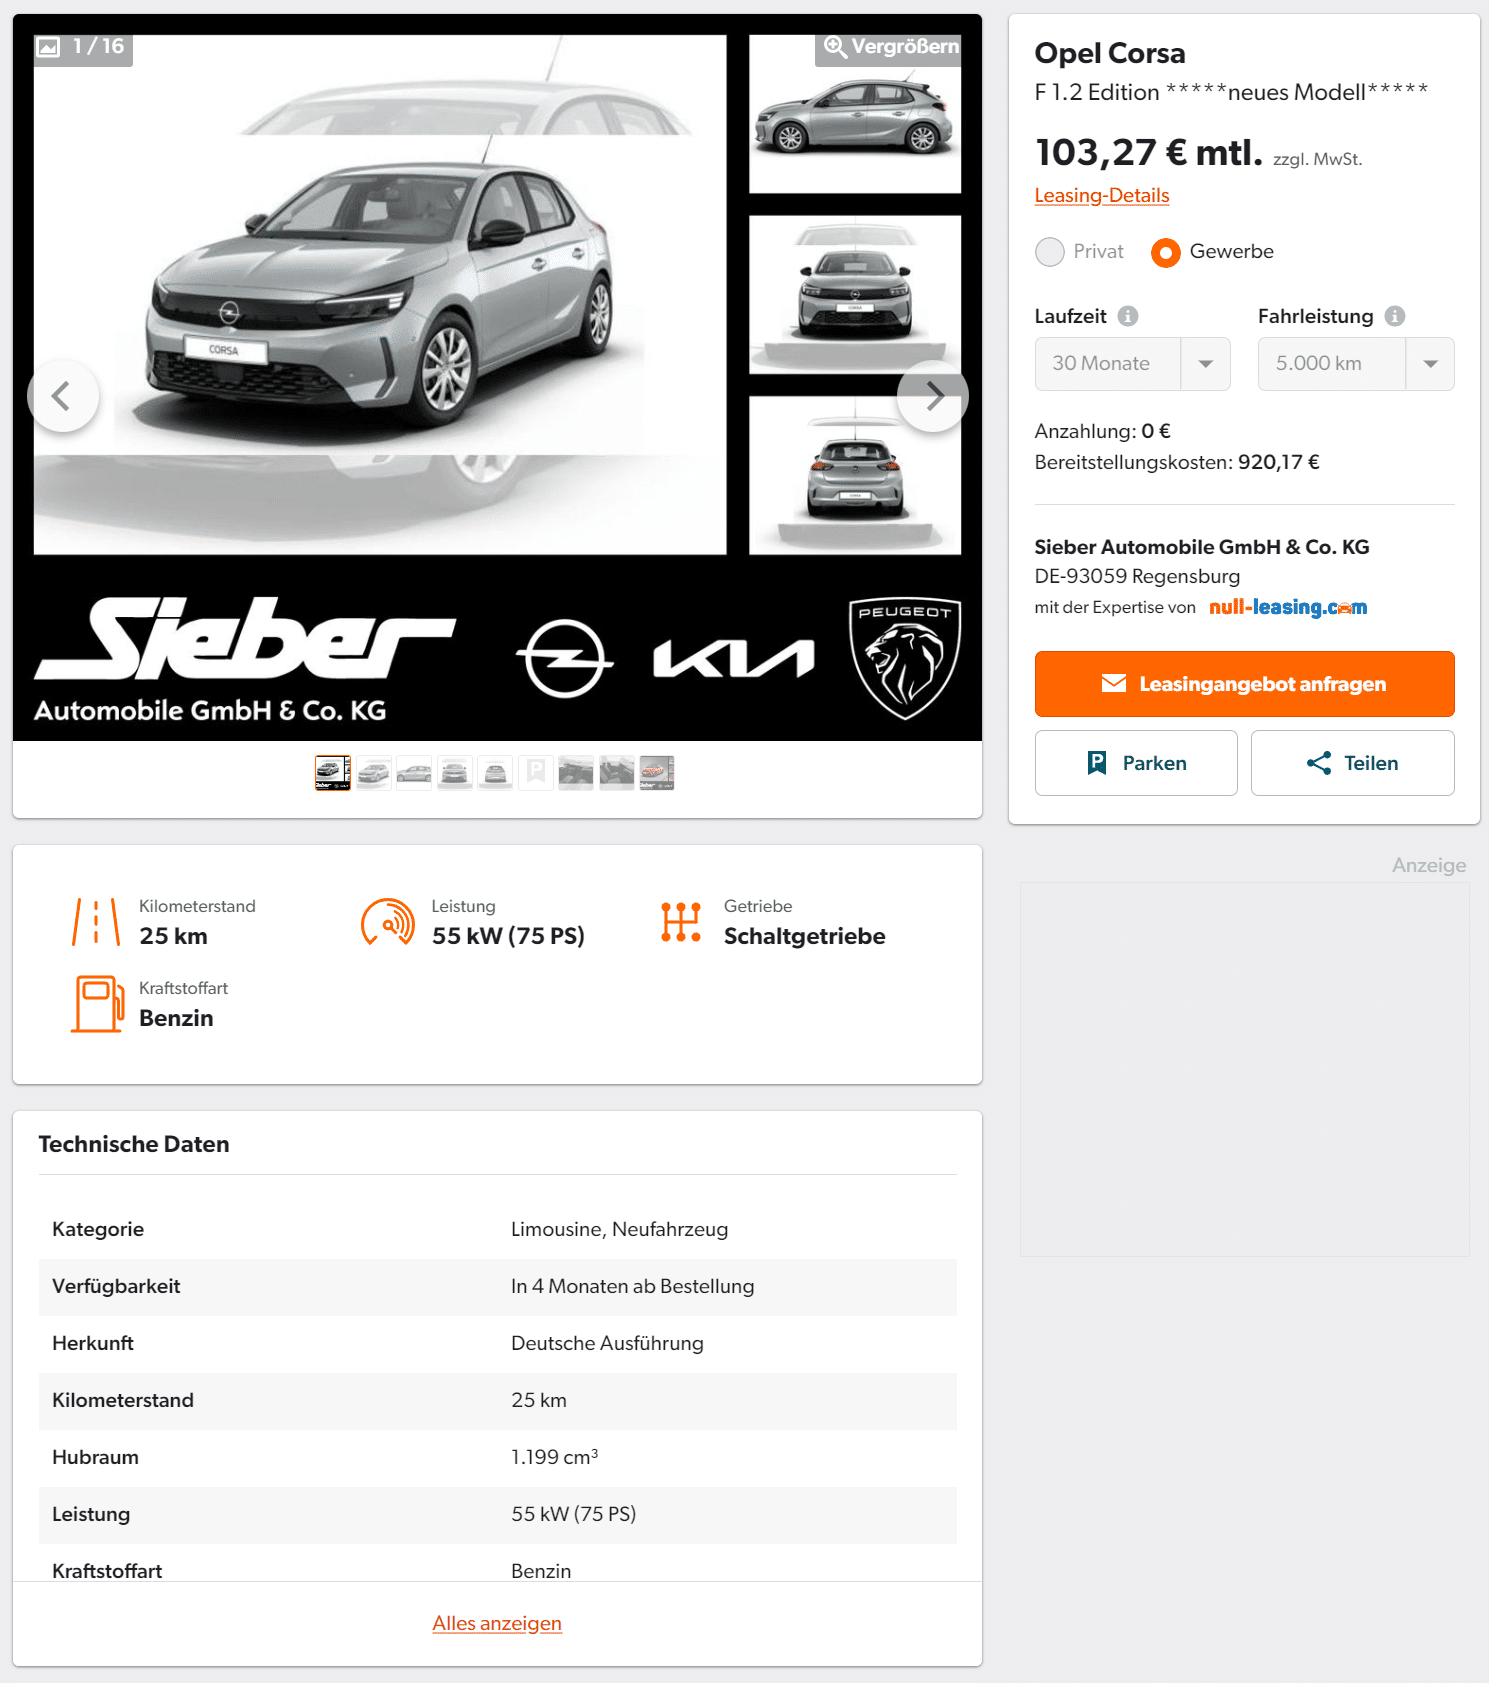Go to previous photo with left arrow
The image size is (1489, 1683).
click(x=63, y=396)
